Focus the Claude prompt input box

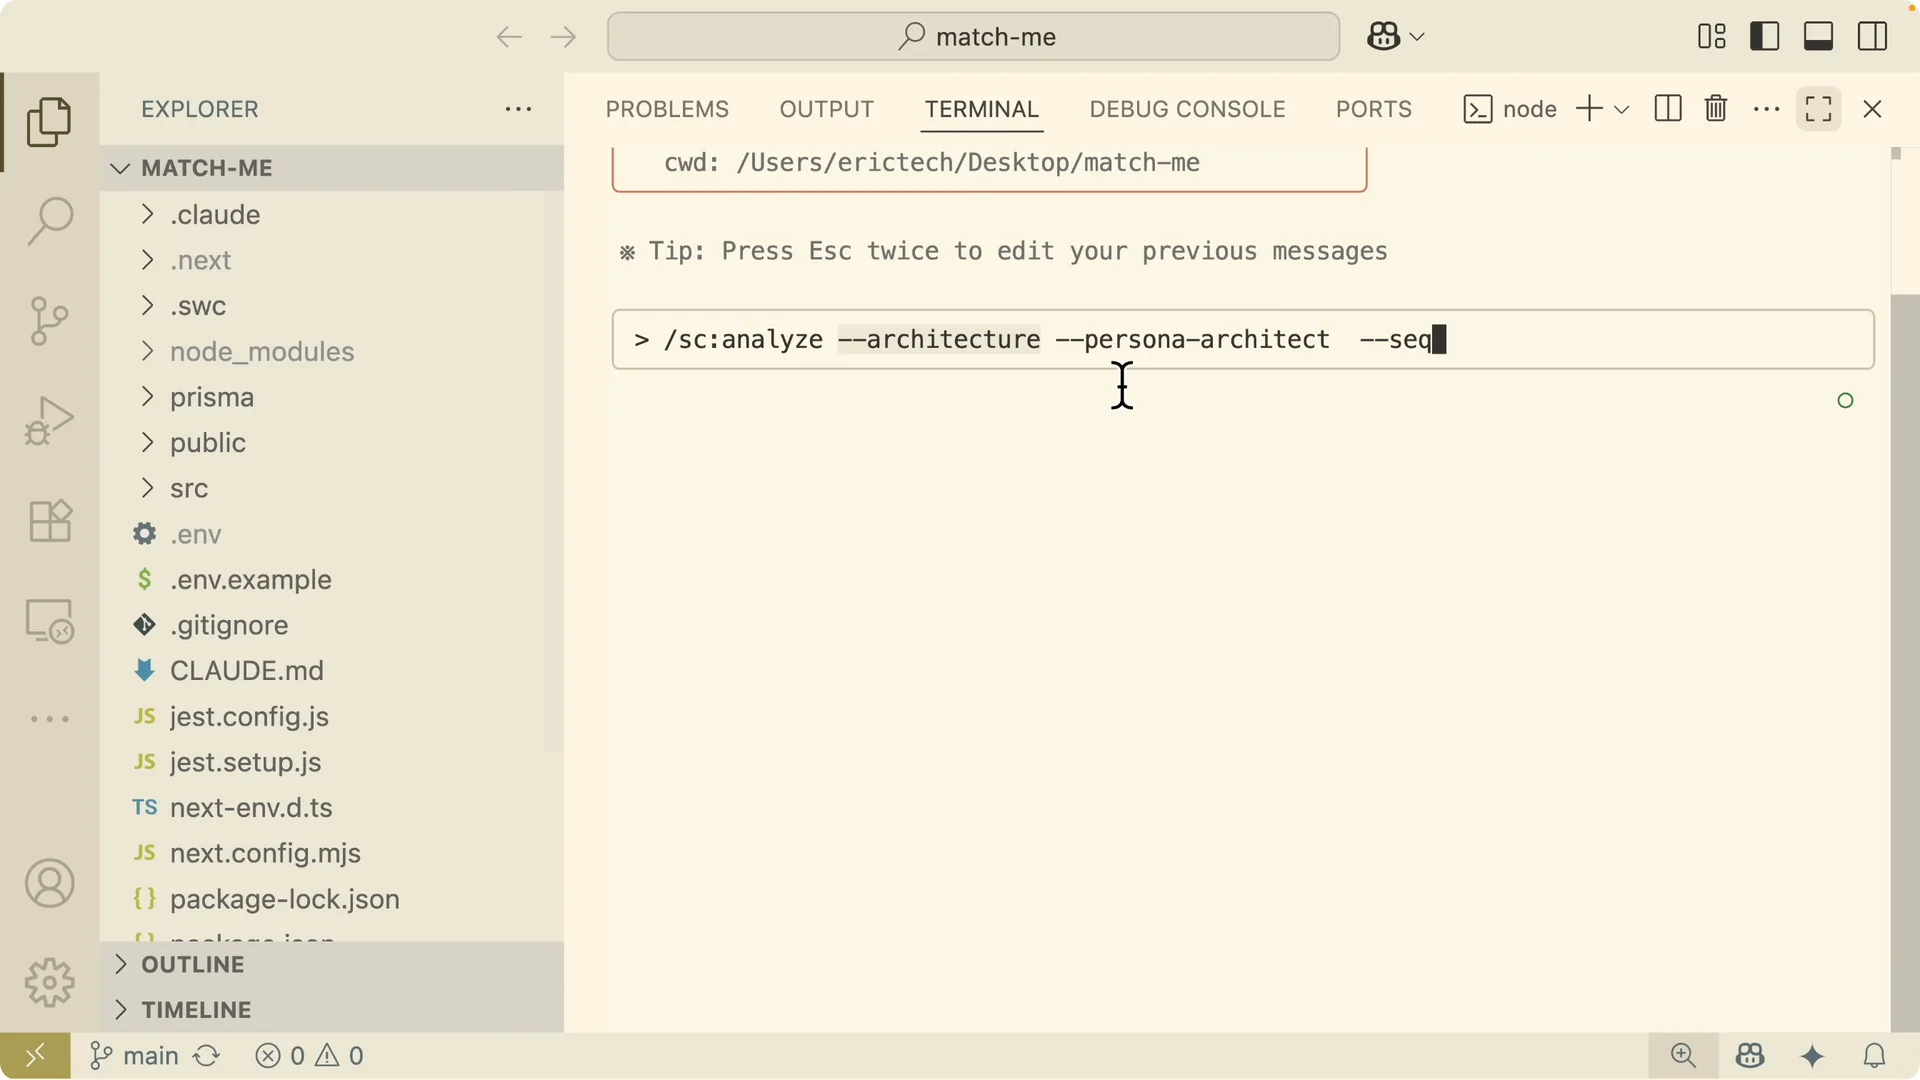pos(1243,340)
